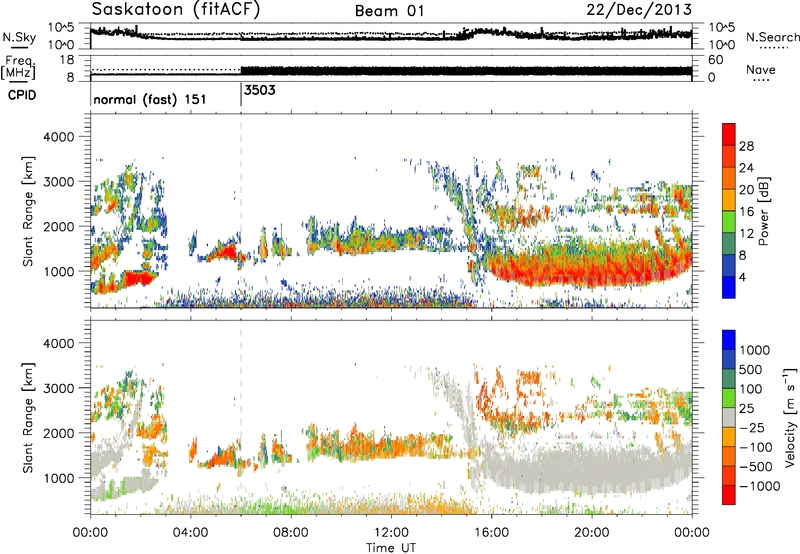Select the "Freq. [MHz]" axis label

coord(18,68)
